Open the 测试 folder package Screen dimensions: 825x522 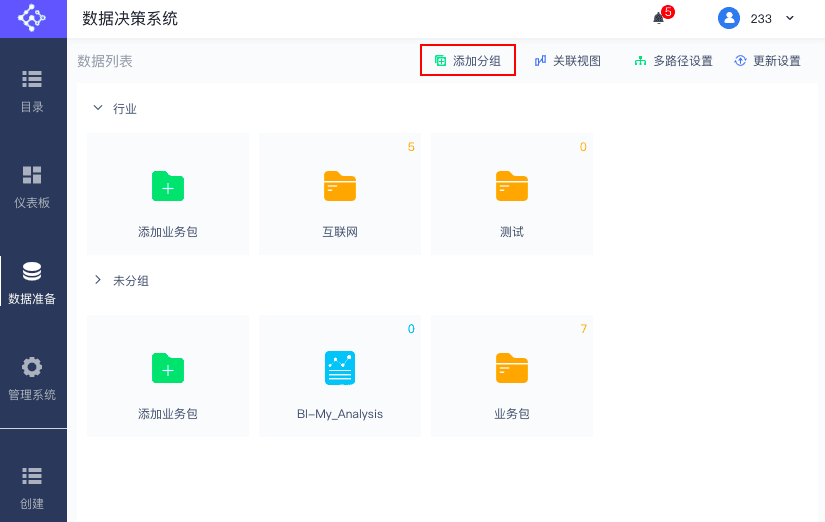click(x=512, y=194)
